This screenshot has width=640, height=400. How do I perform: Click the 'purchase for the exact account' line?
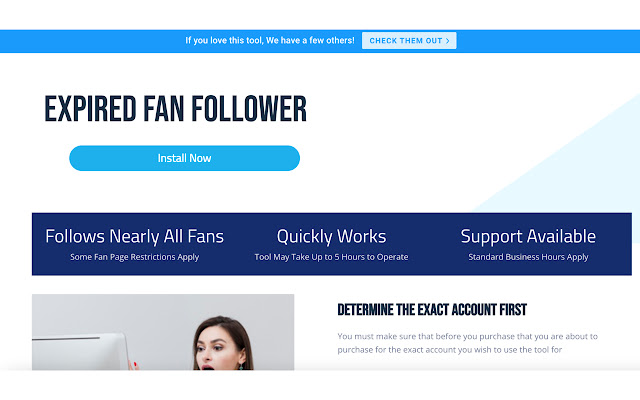pyautogui.click(x=449, y=350)
